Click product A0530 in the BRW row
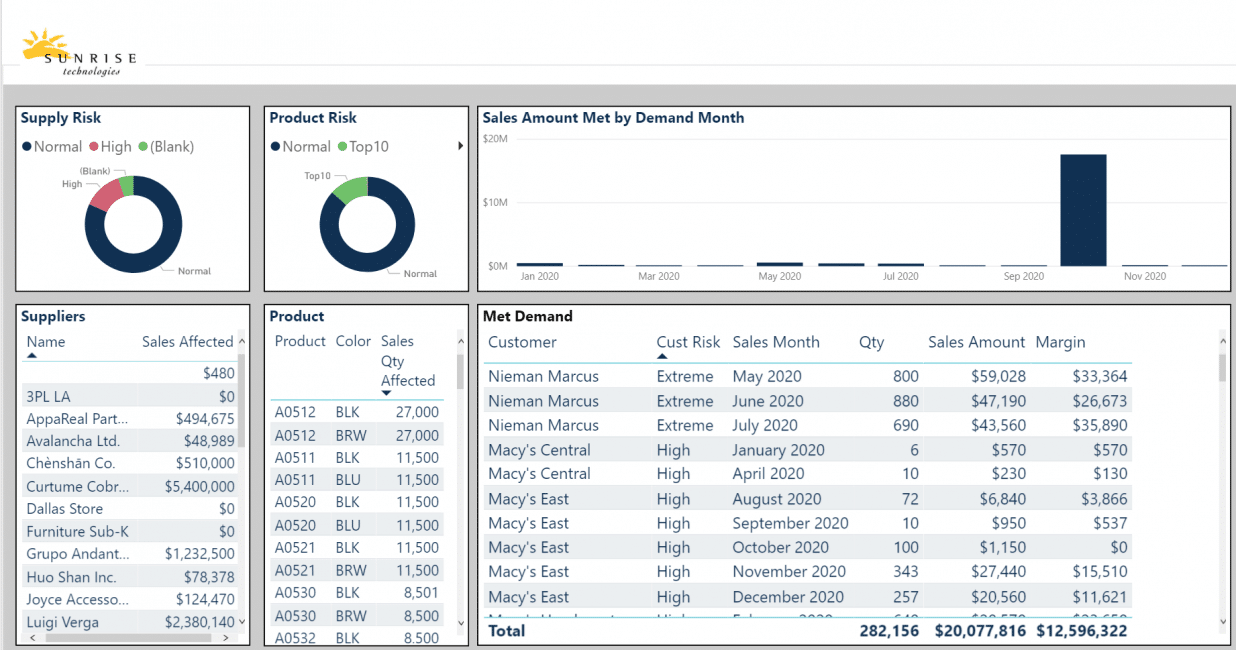The width and height of the screenshot is (1236, 650). [295, 616]
